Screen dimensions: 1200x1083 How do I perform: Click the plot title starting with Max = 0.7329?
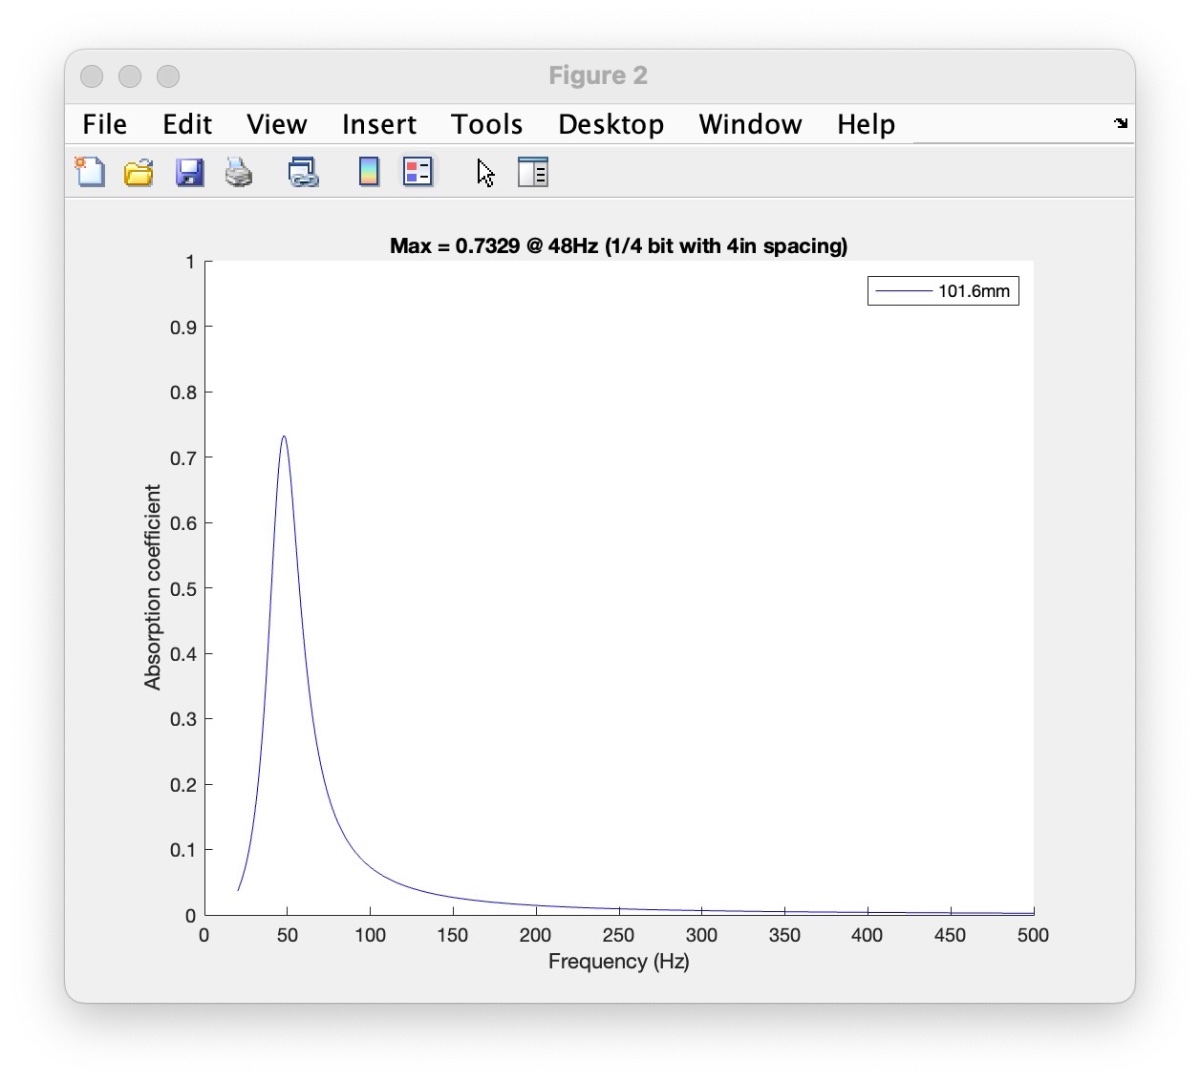coord(618,246)
